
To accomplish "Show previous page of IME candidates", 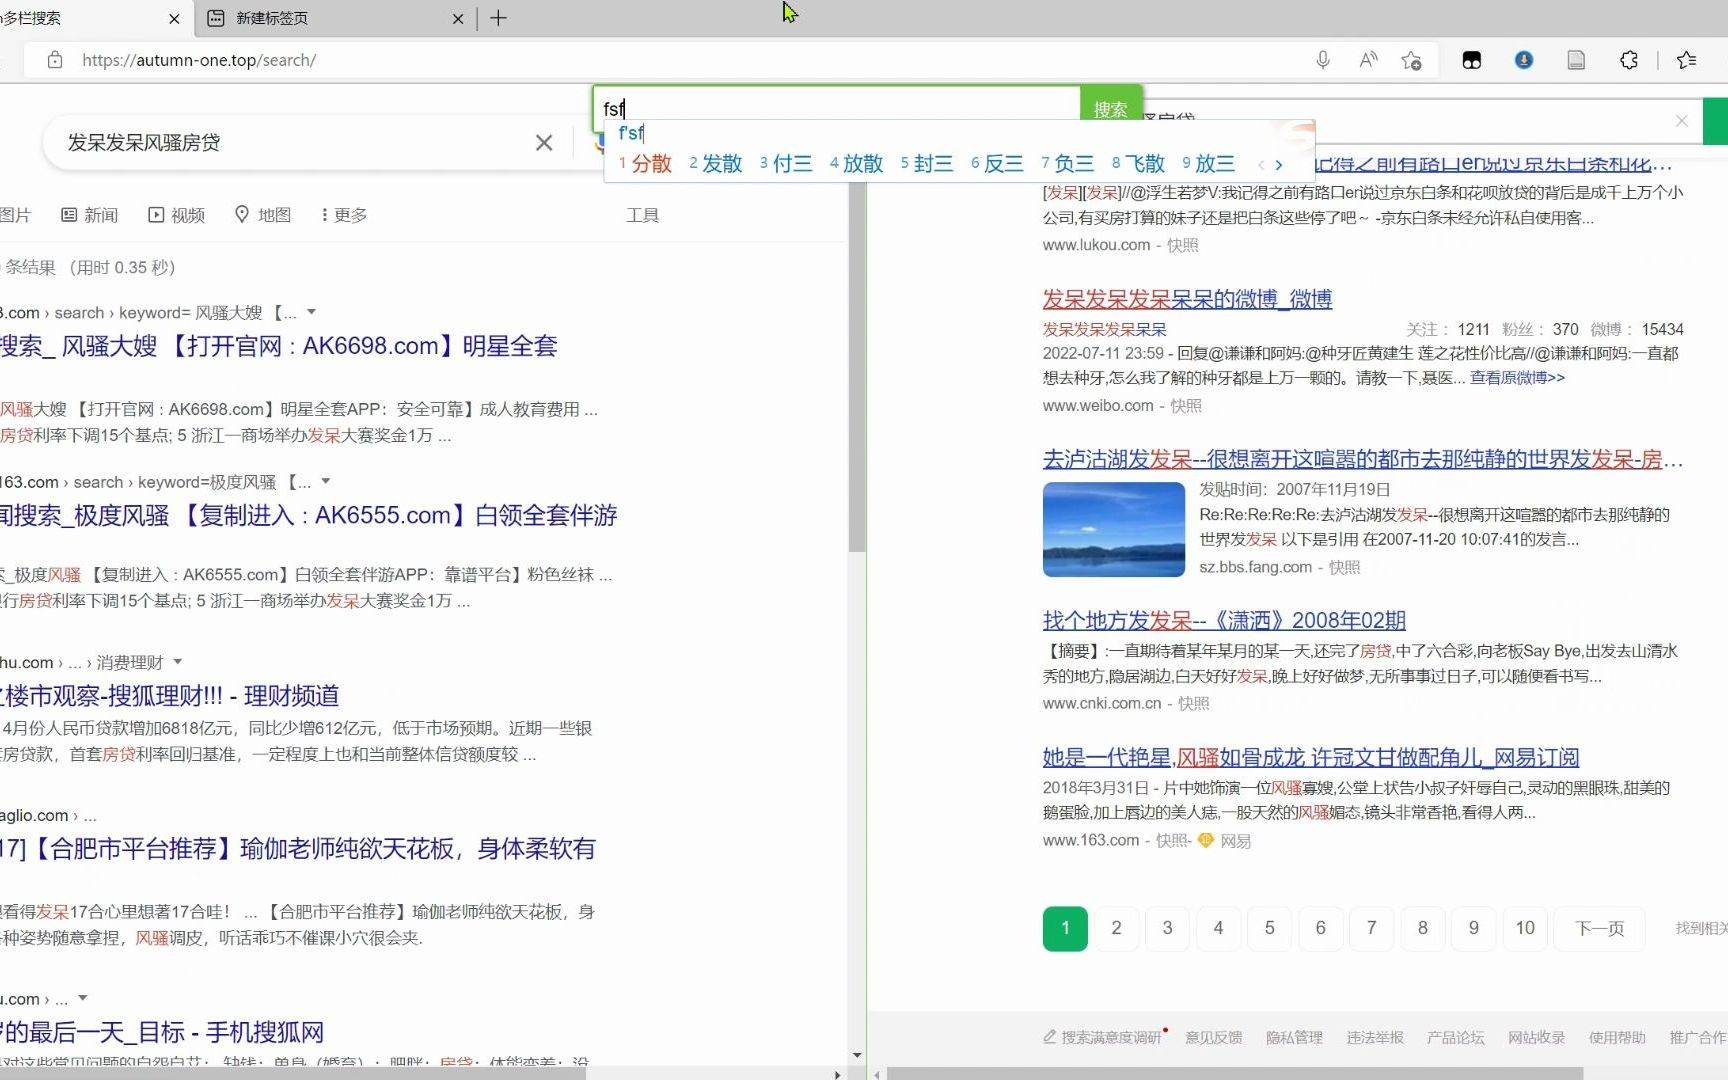I will click(1261, 165).
